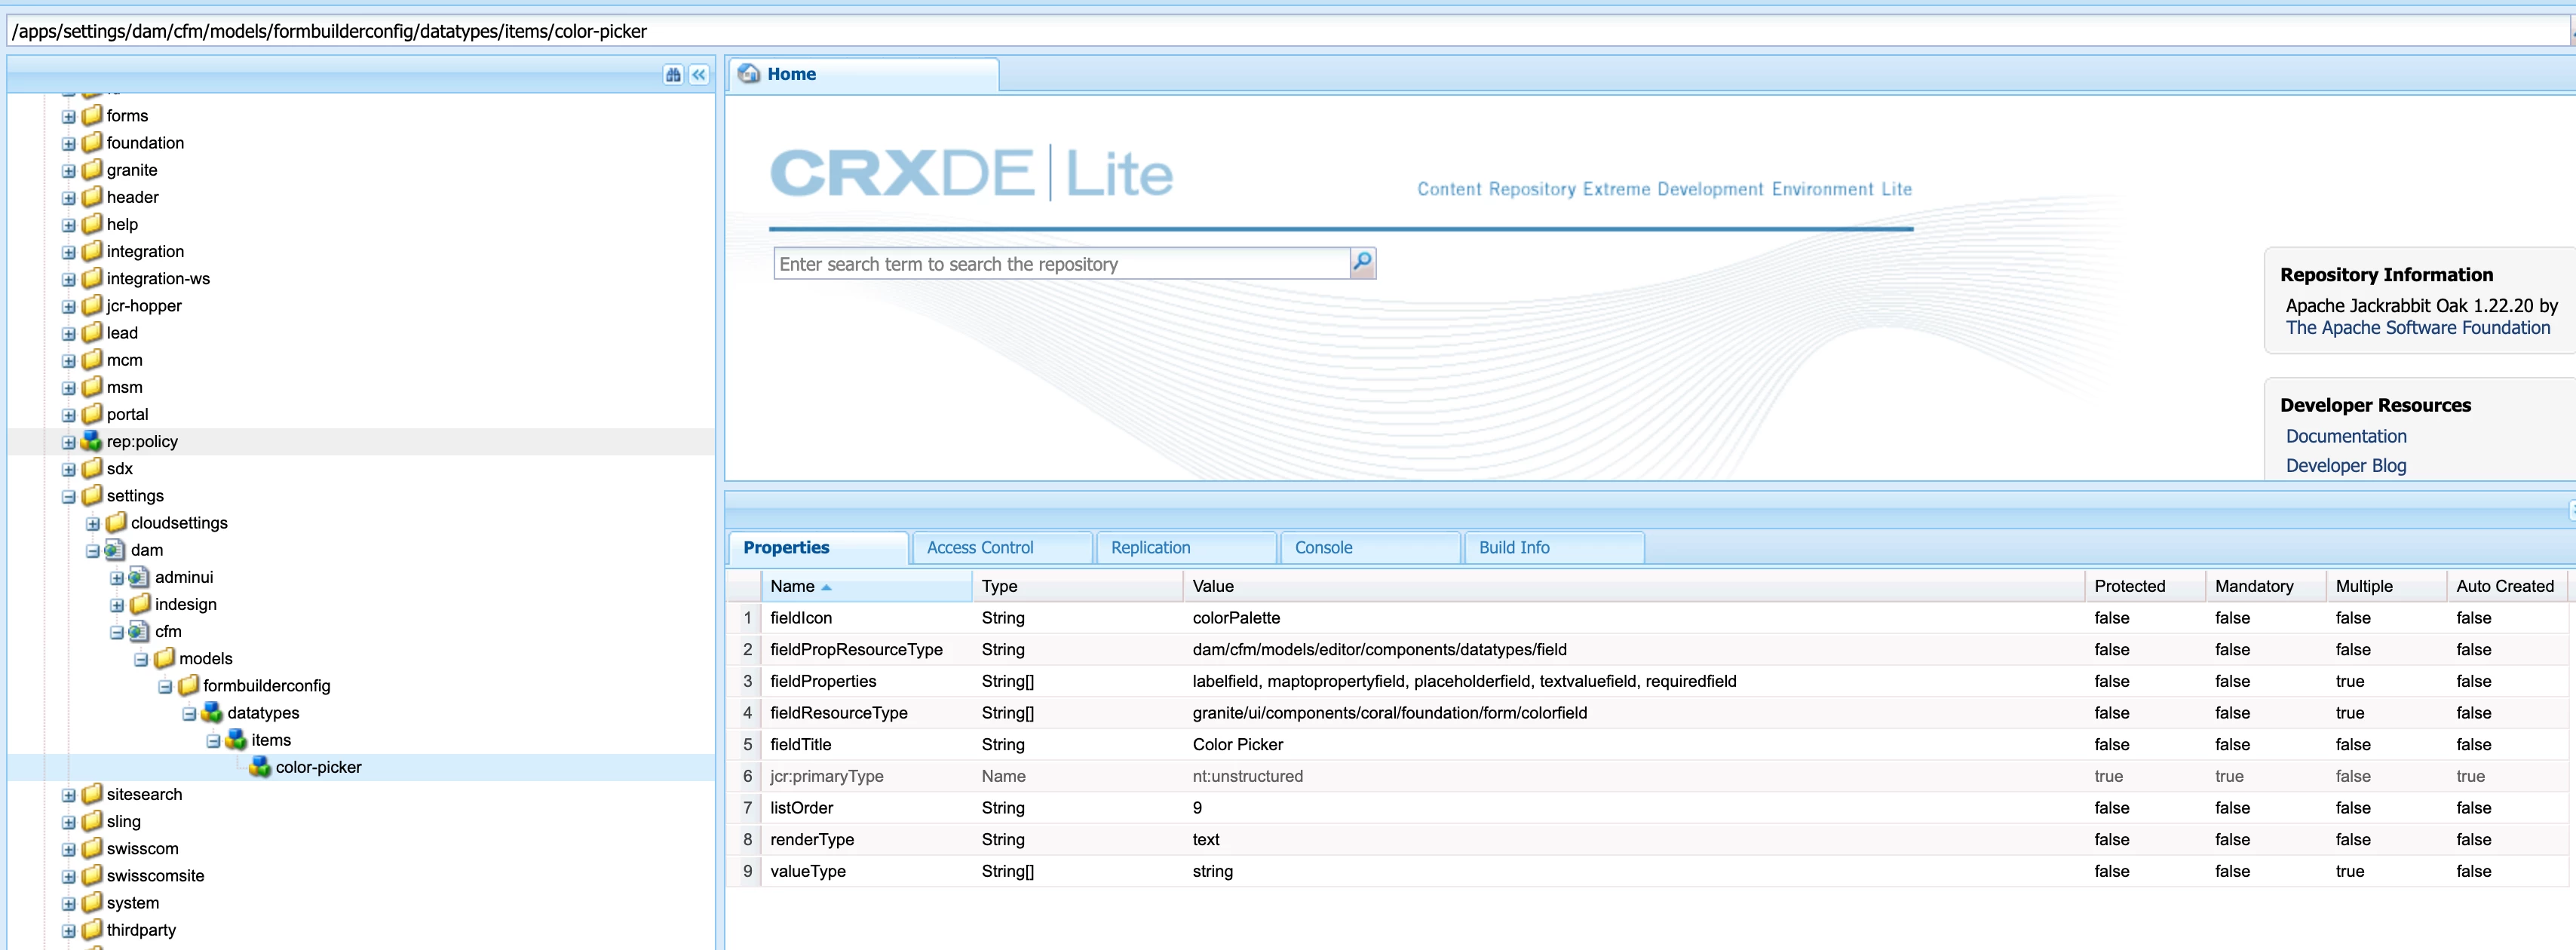
Task: Sort by the Name column header
Action: 792,587
